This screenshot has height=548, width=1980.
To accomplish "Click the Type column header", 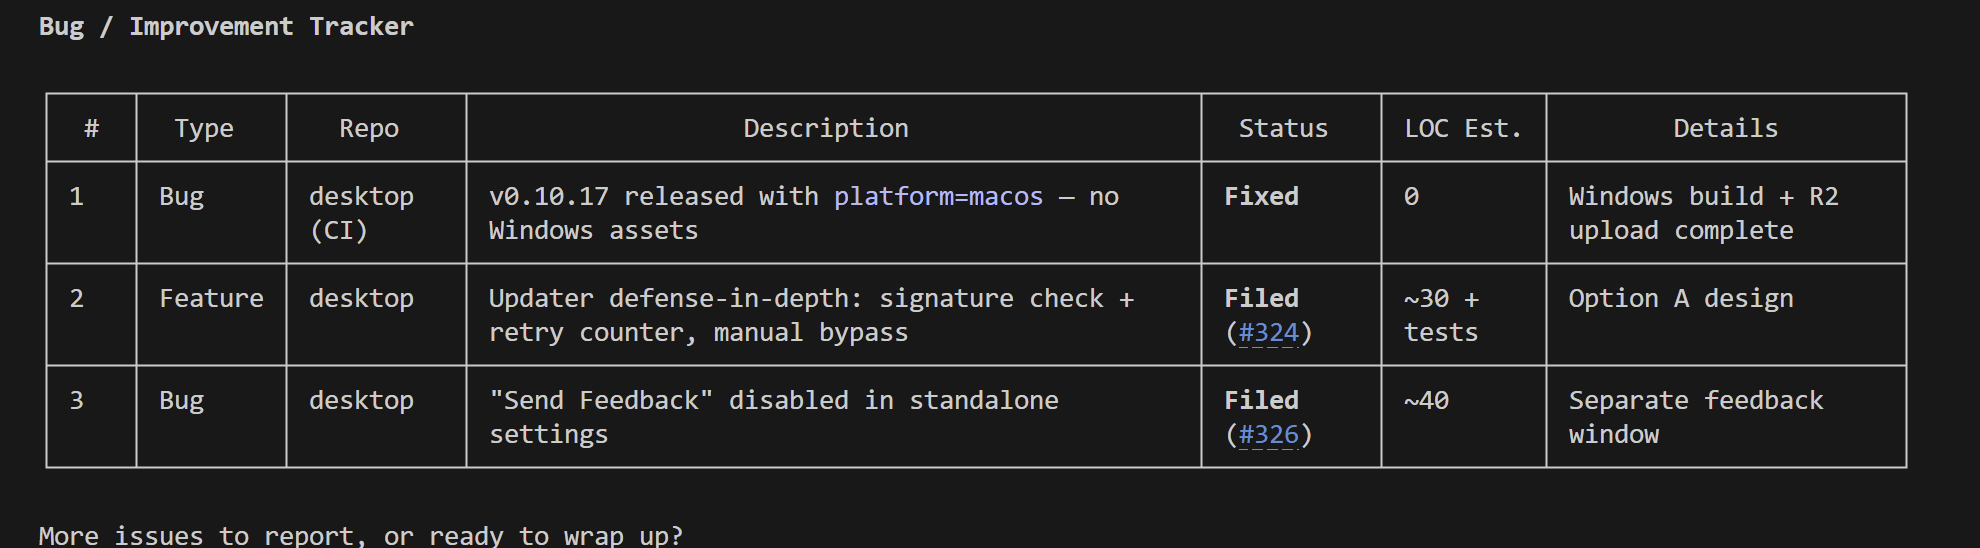I will pos(204,129).
